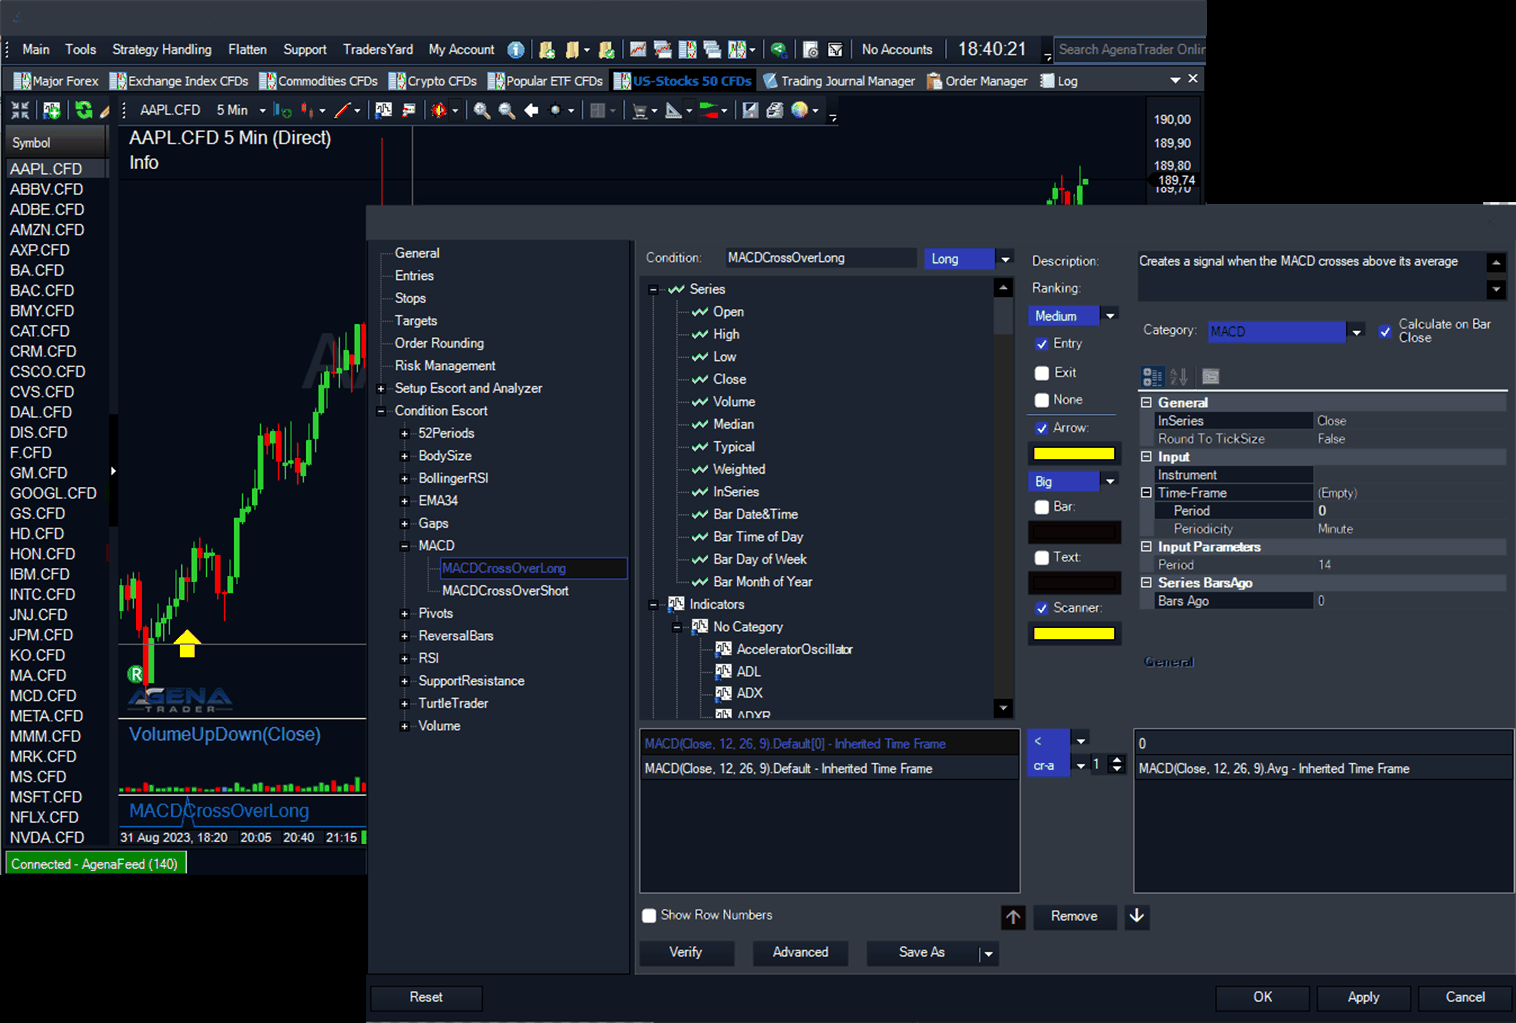
Task: Click the Condition name input field
Action: (x=820, y=258)
